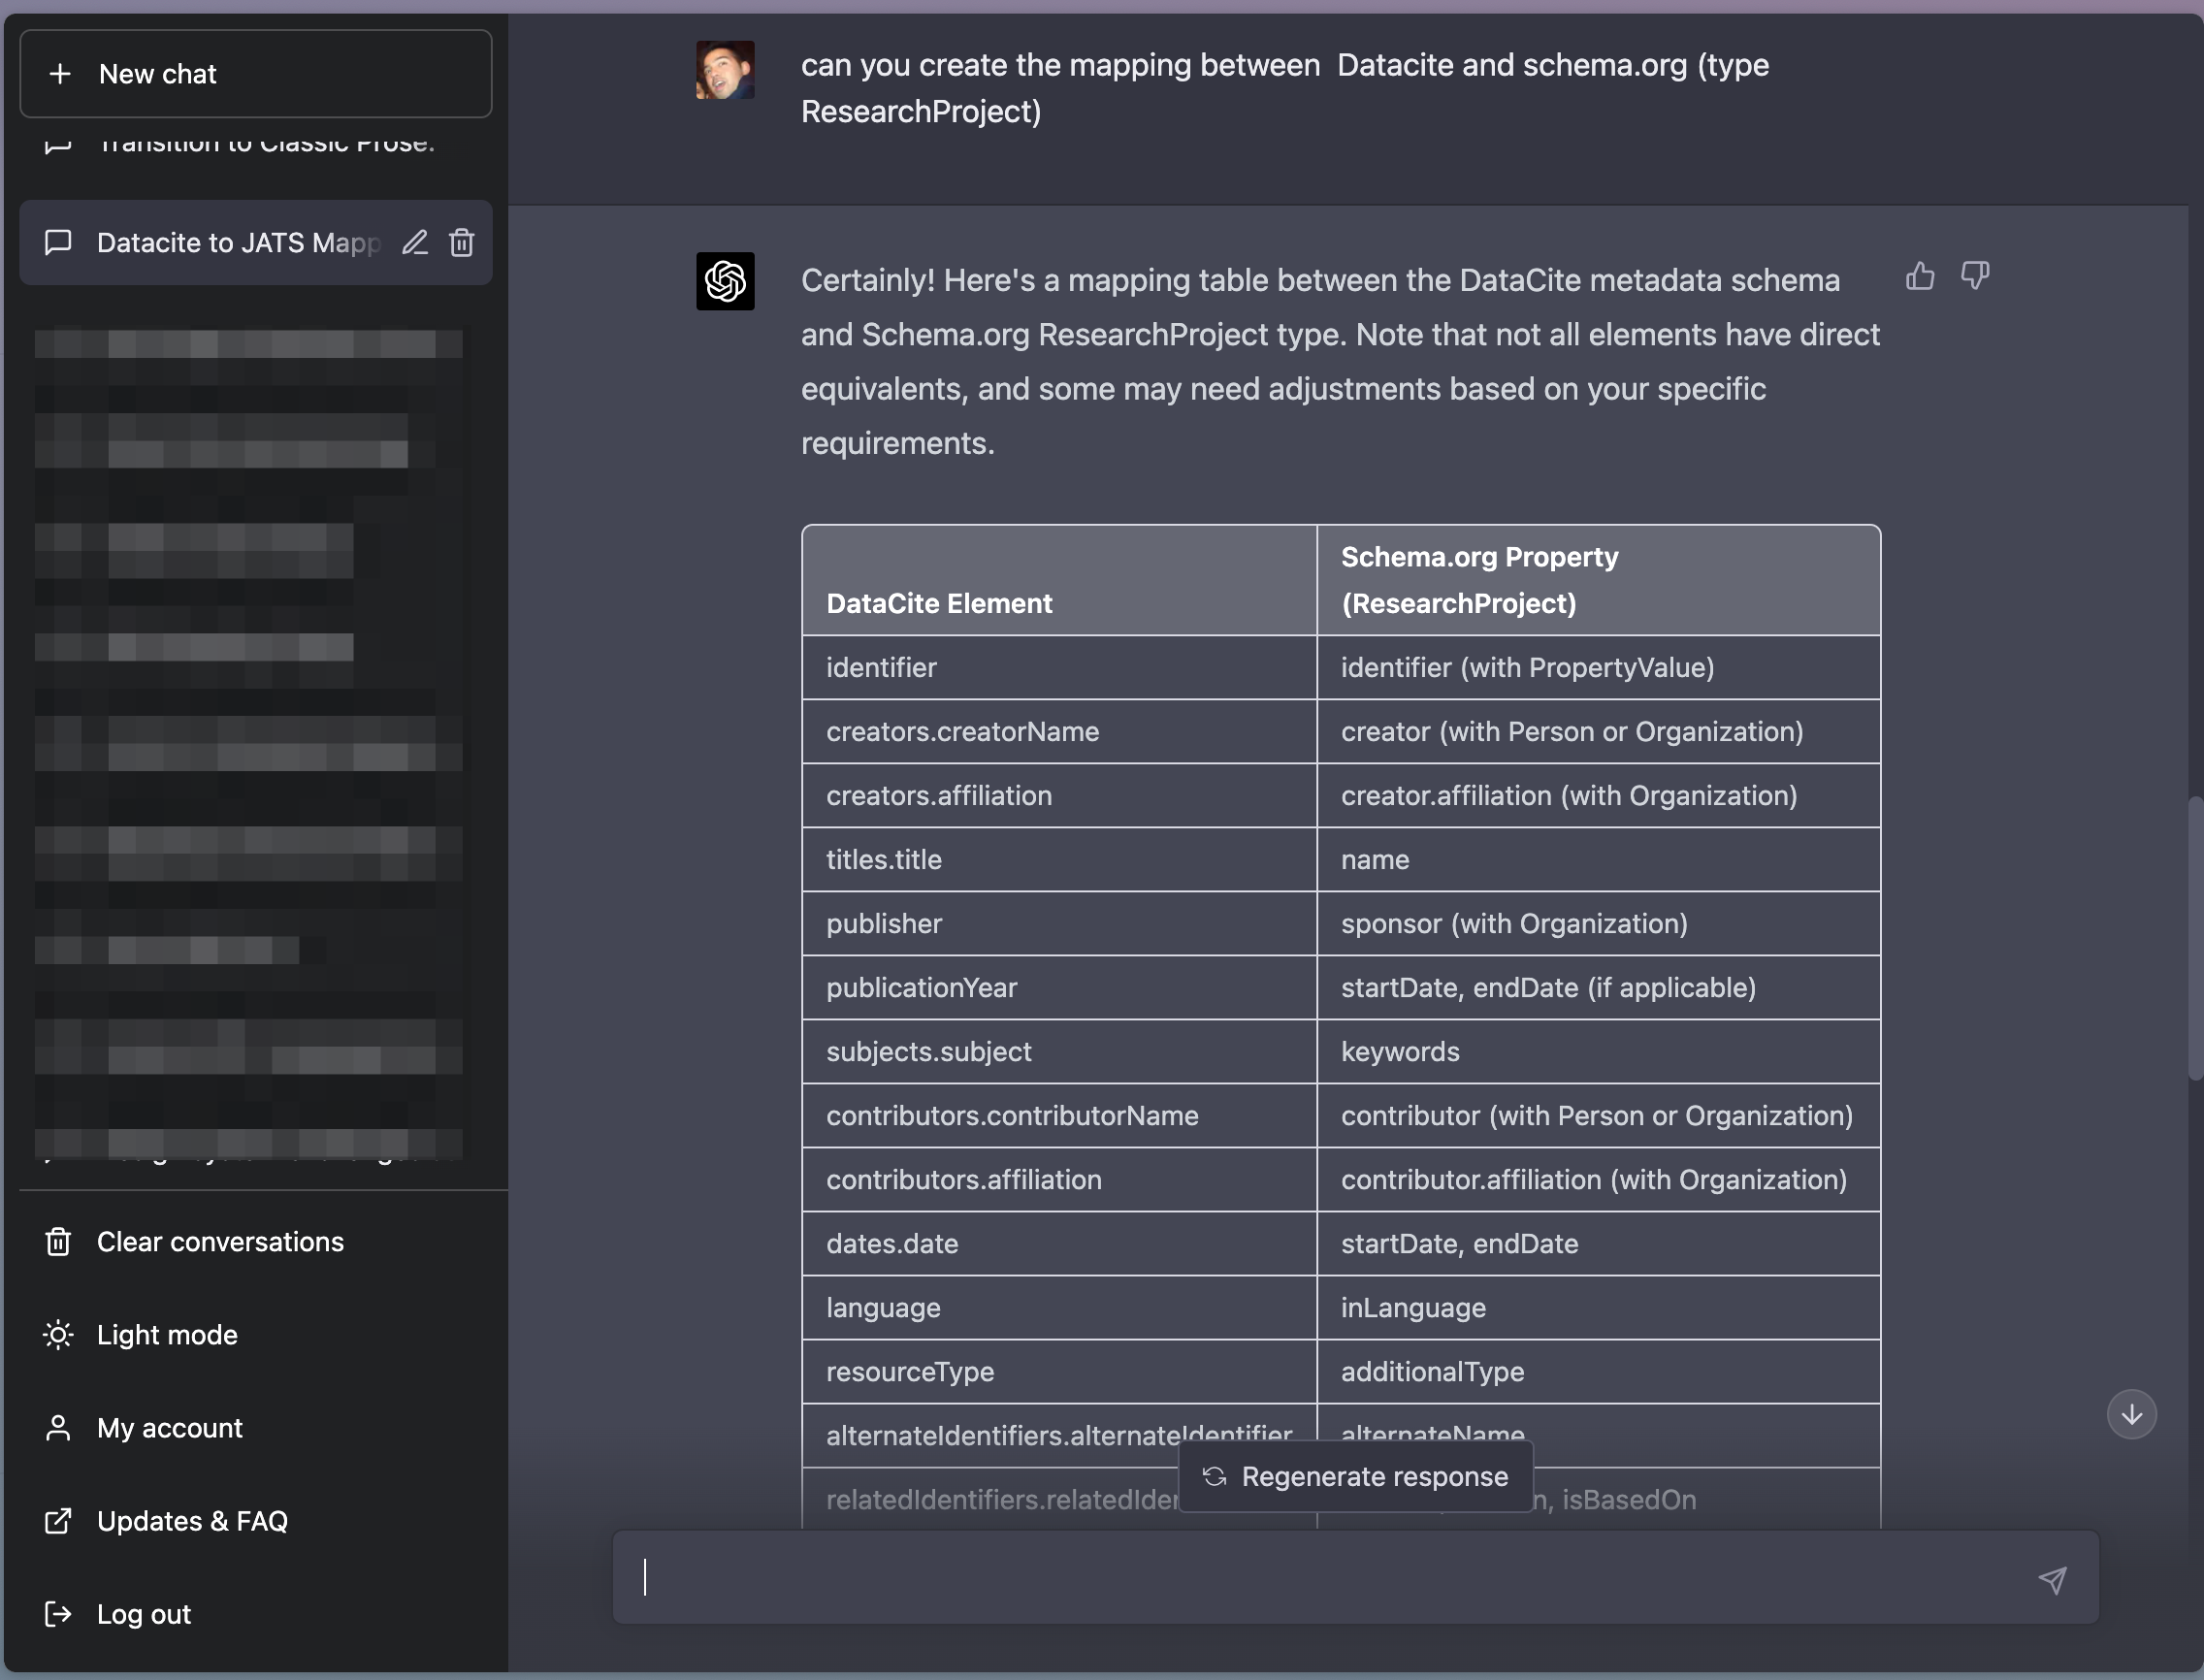Log out of the account
Image resolution: width=2204 pixels, height=1680 pixels.
pyautogui.click(x=255, y=1614)
